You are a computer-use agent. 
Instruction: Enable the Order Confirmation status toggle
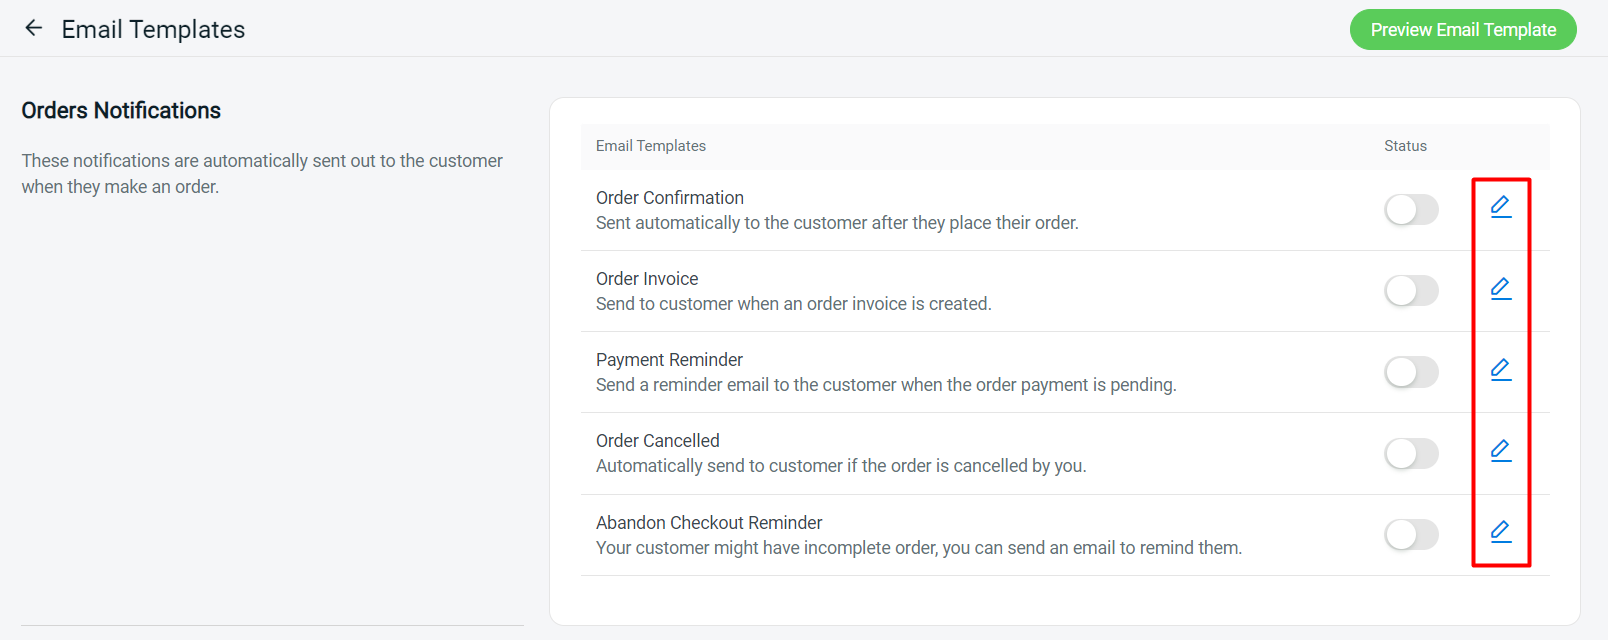pos(1411,209)
